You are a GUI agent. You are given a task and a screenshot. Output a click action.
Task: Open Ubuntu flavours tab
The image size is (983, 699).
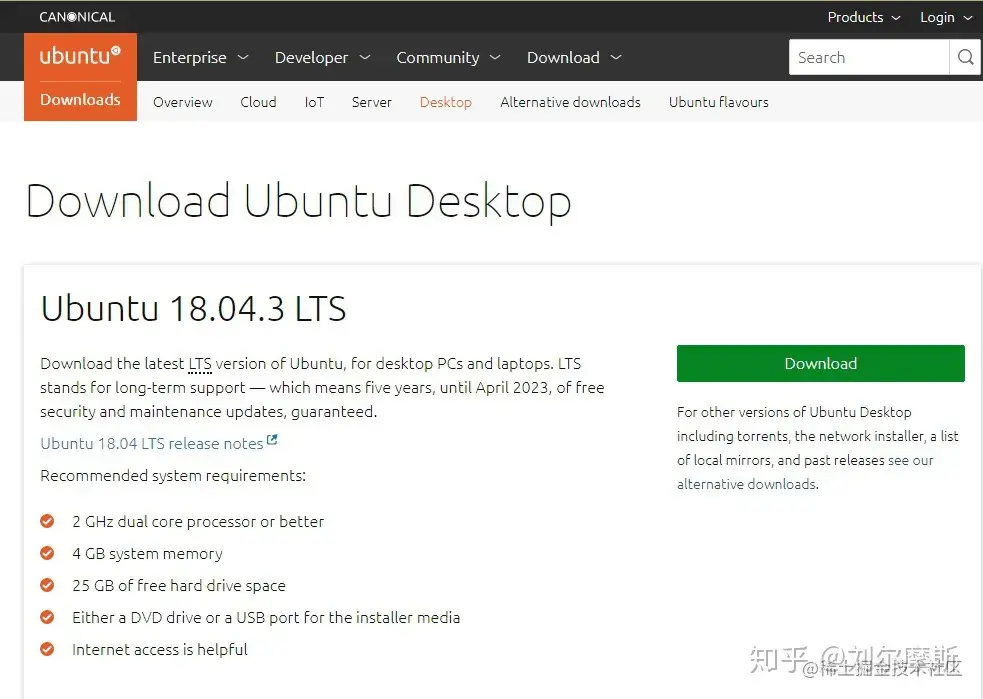tap(718, 102)
